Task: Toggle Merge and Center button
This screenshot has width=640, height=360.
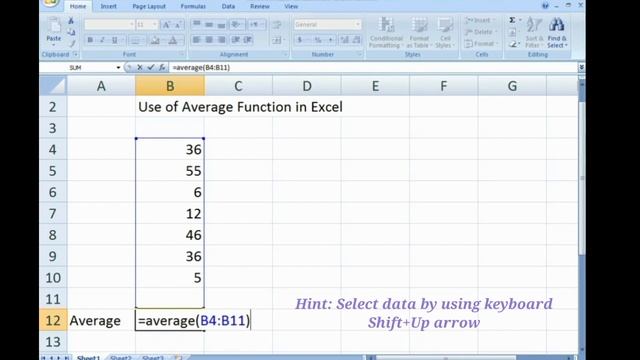Action: (277, 40)
